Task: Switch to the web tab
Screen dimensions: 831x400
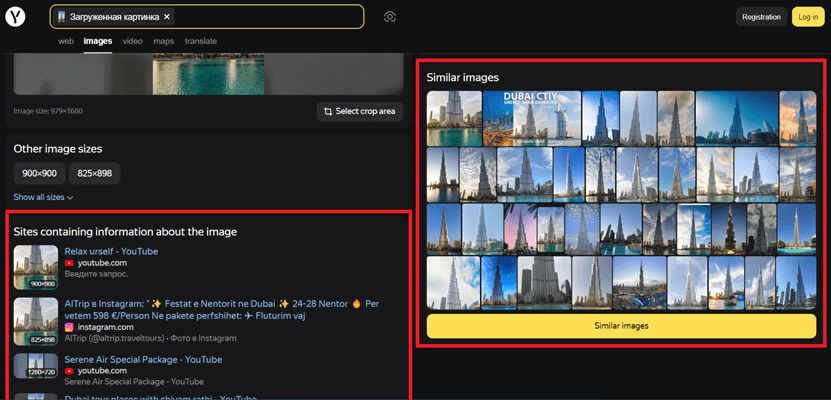Action: point(66,41)
